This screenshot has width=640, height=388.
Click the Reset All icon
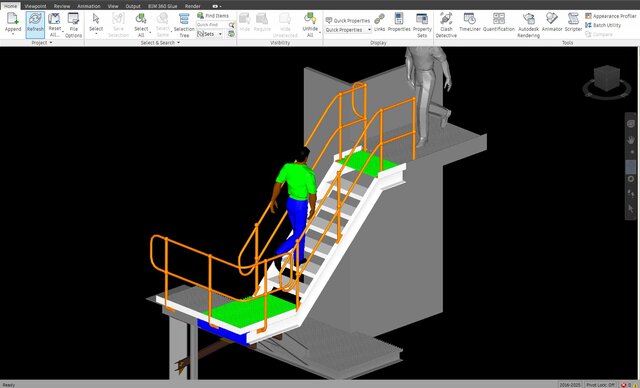coord(54,18)
